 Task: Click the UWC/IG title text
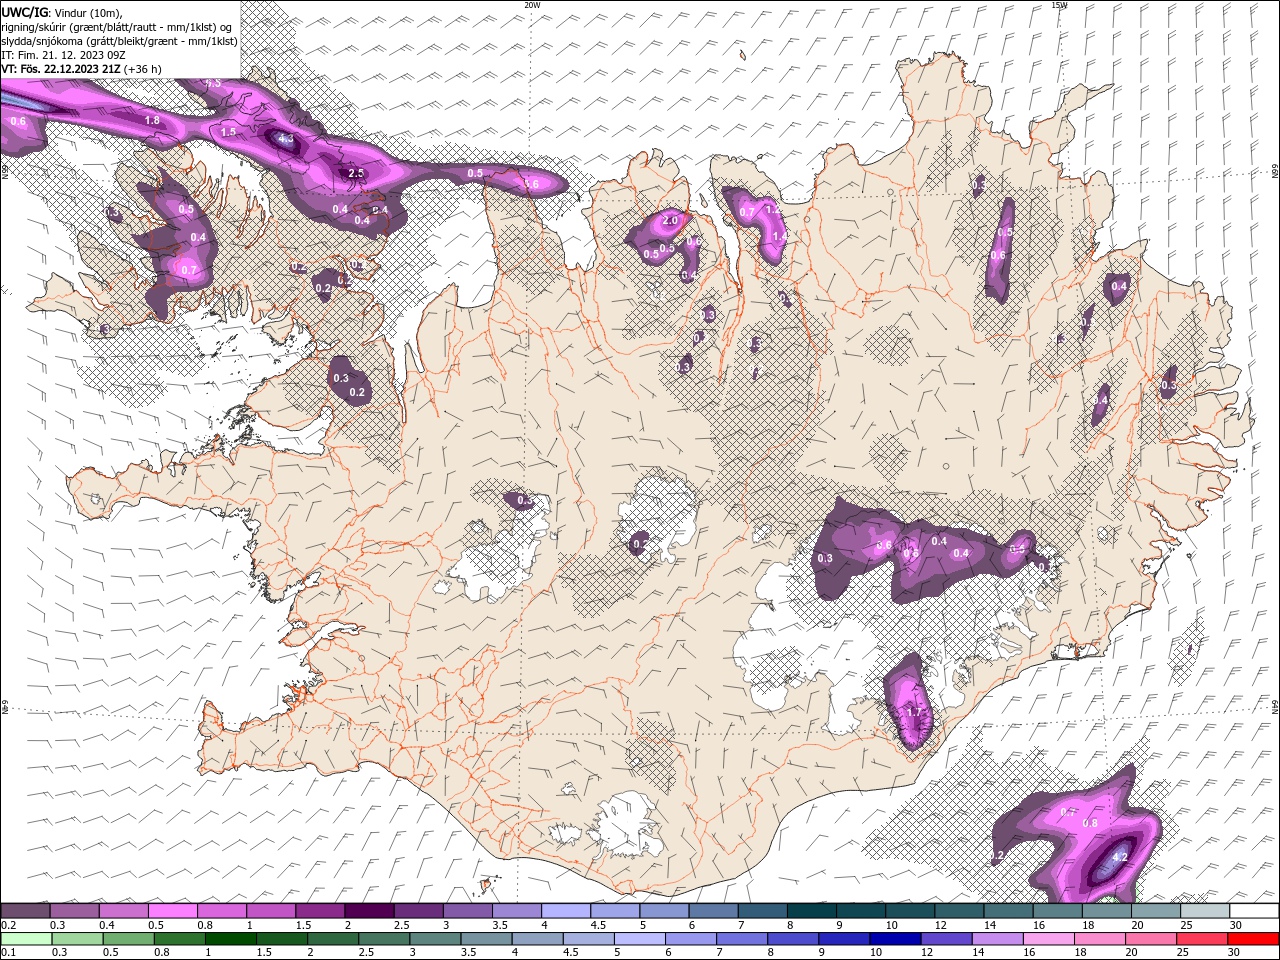coord(24,11)
